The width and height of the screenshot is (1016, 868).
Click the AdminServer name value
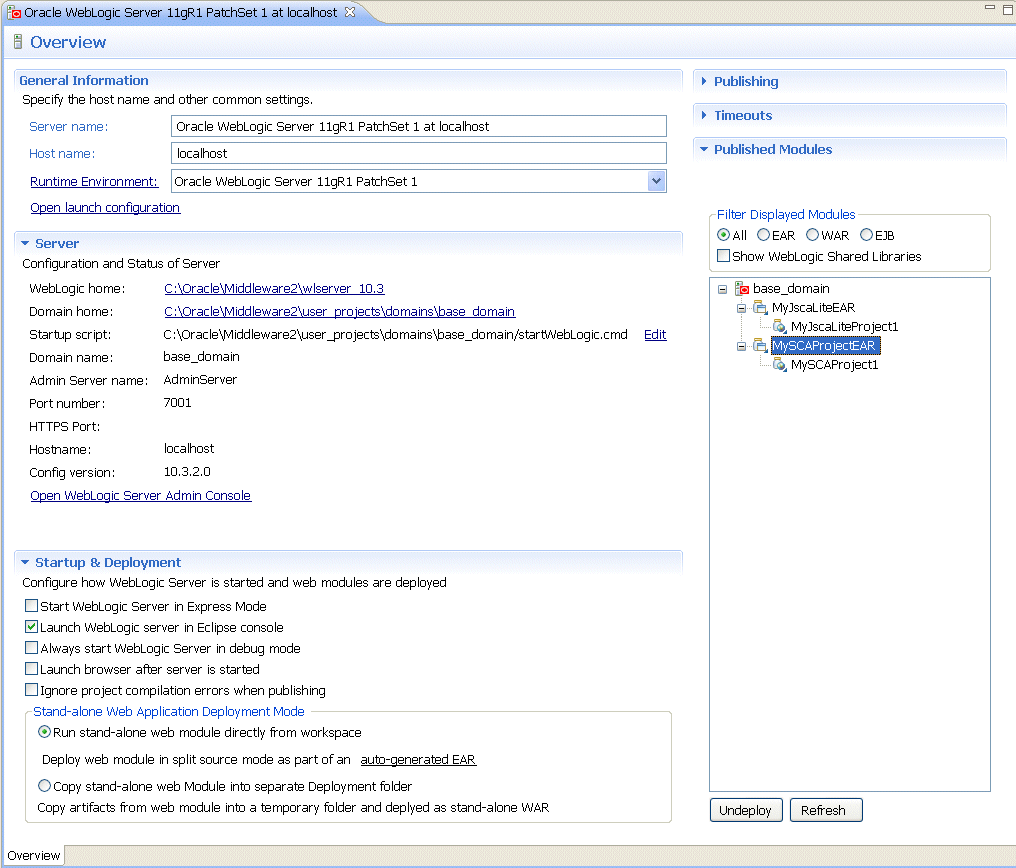[x=200, y=380]
